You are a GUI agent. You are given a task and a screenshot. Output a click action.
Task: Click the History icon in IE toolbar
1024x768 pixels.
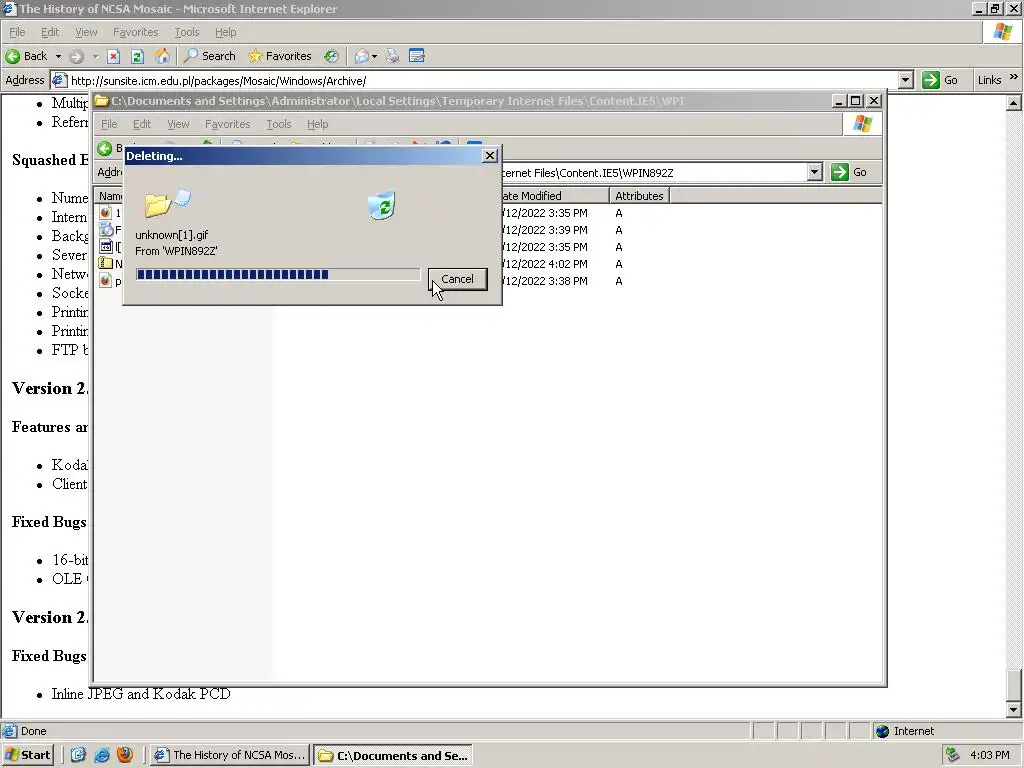331,56
